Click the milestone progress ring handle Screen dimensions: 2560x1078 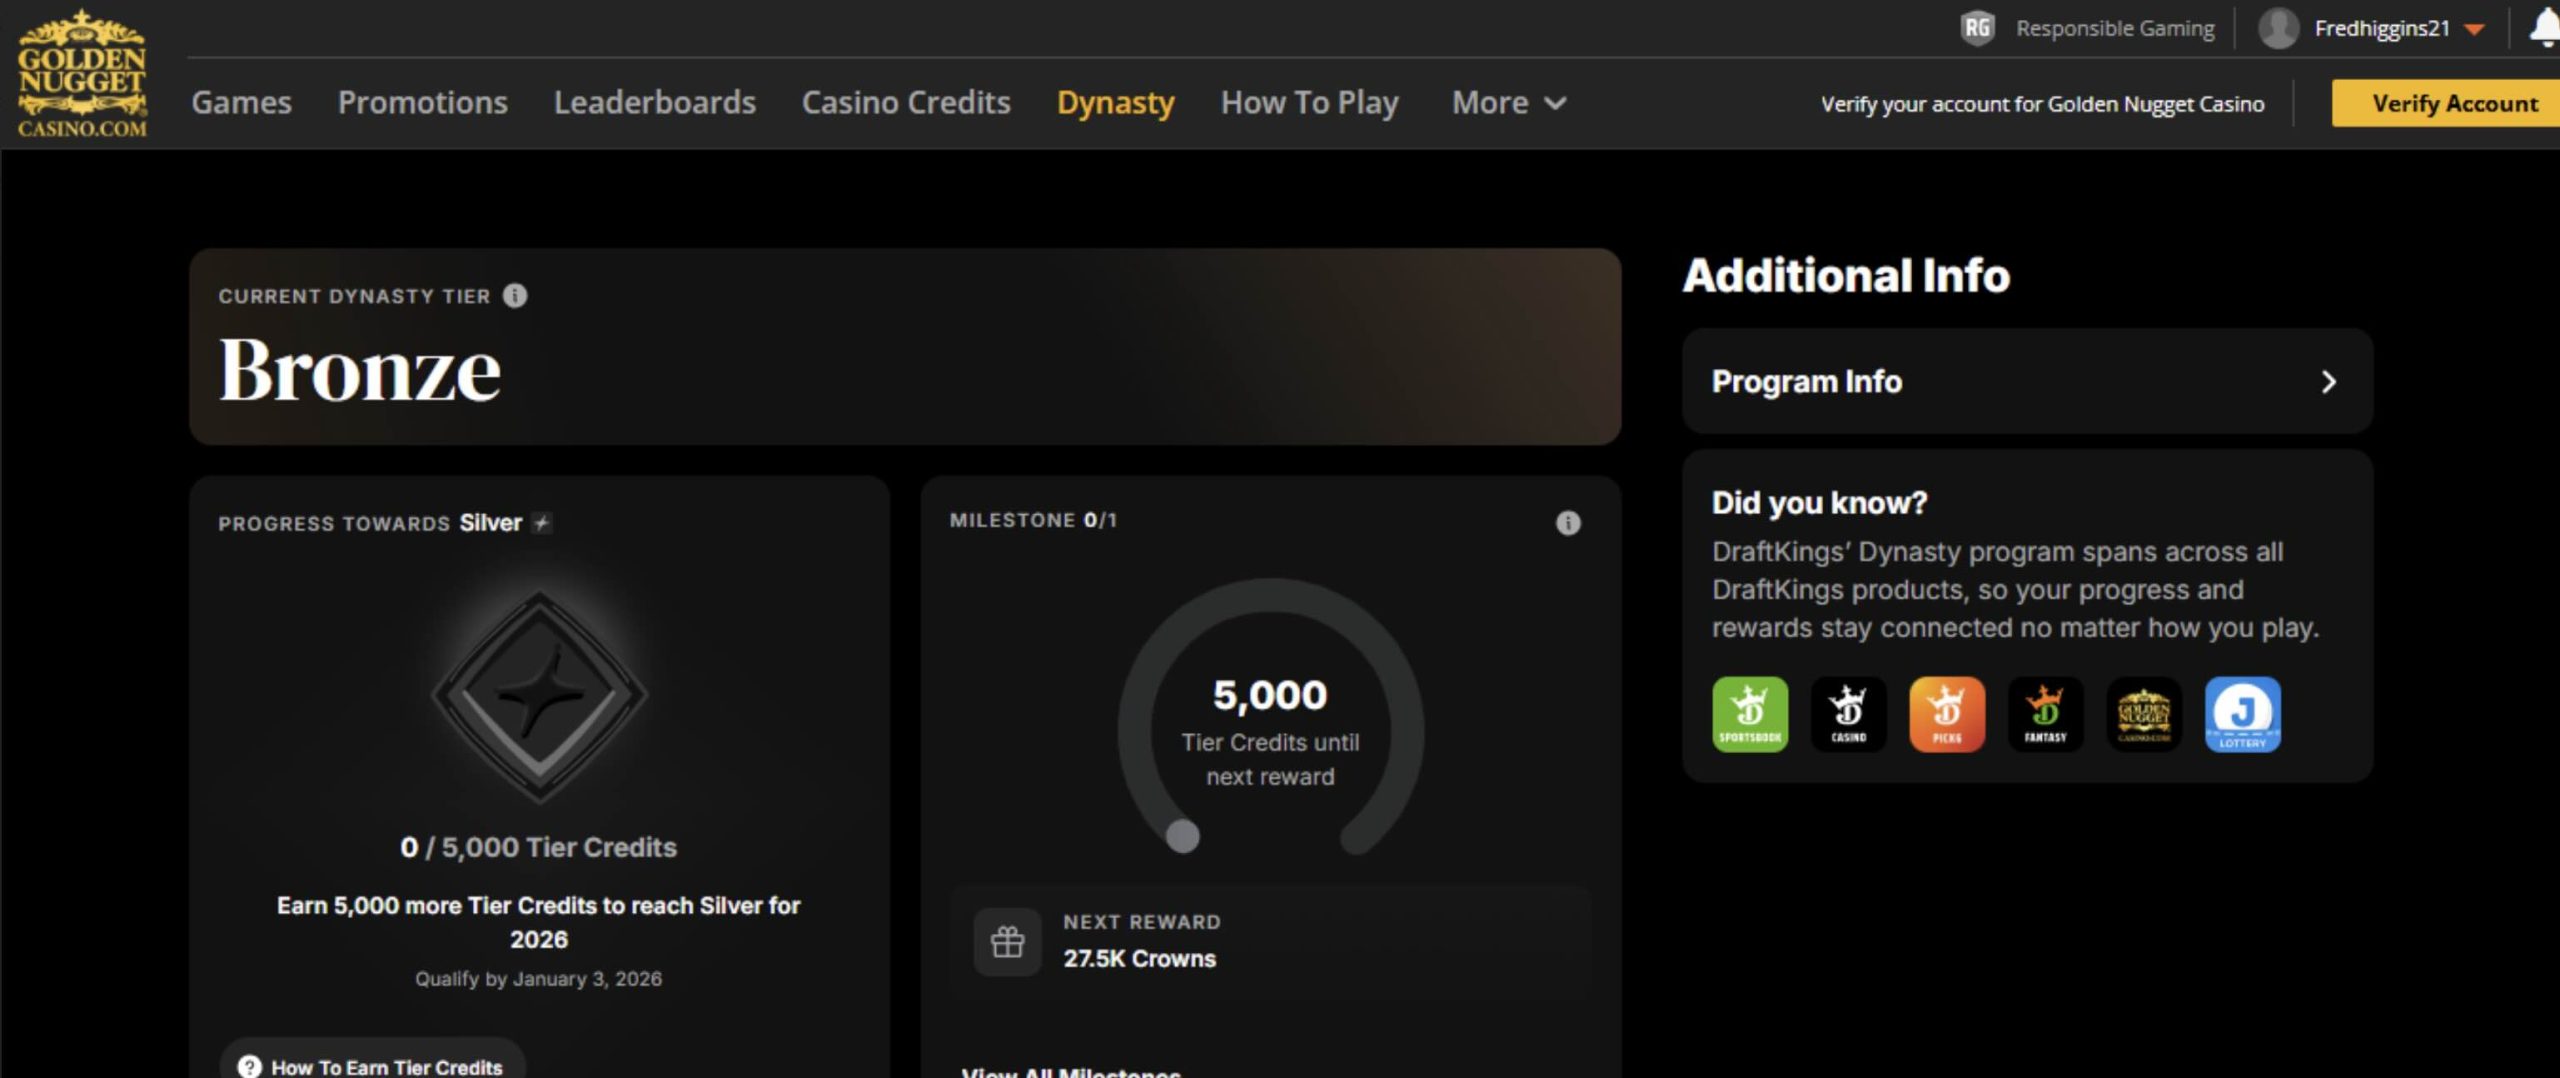[x=1182, y=836]
